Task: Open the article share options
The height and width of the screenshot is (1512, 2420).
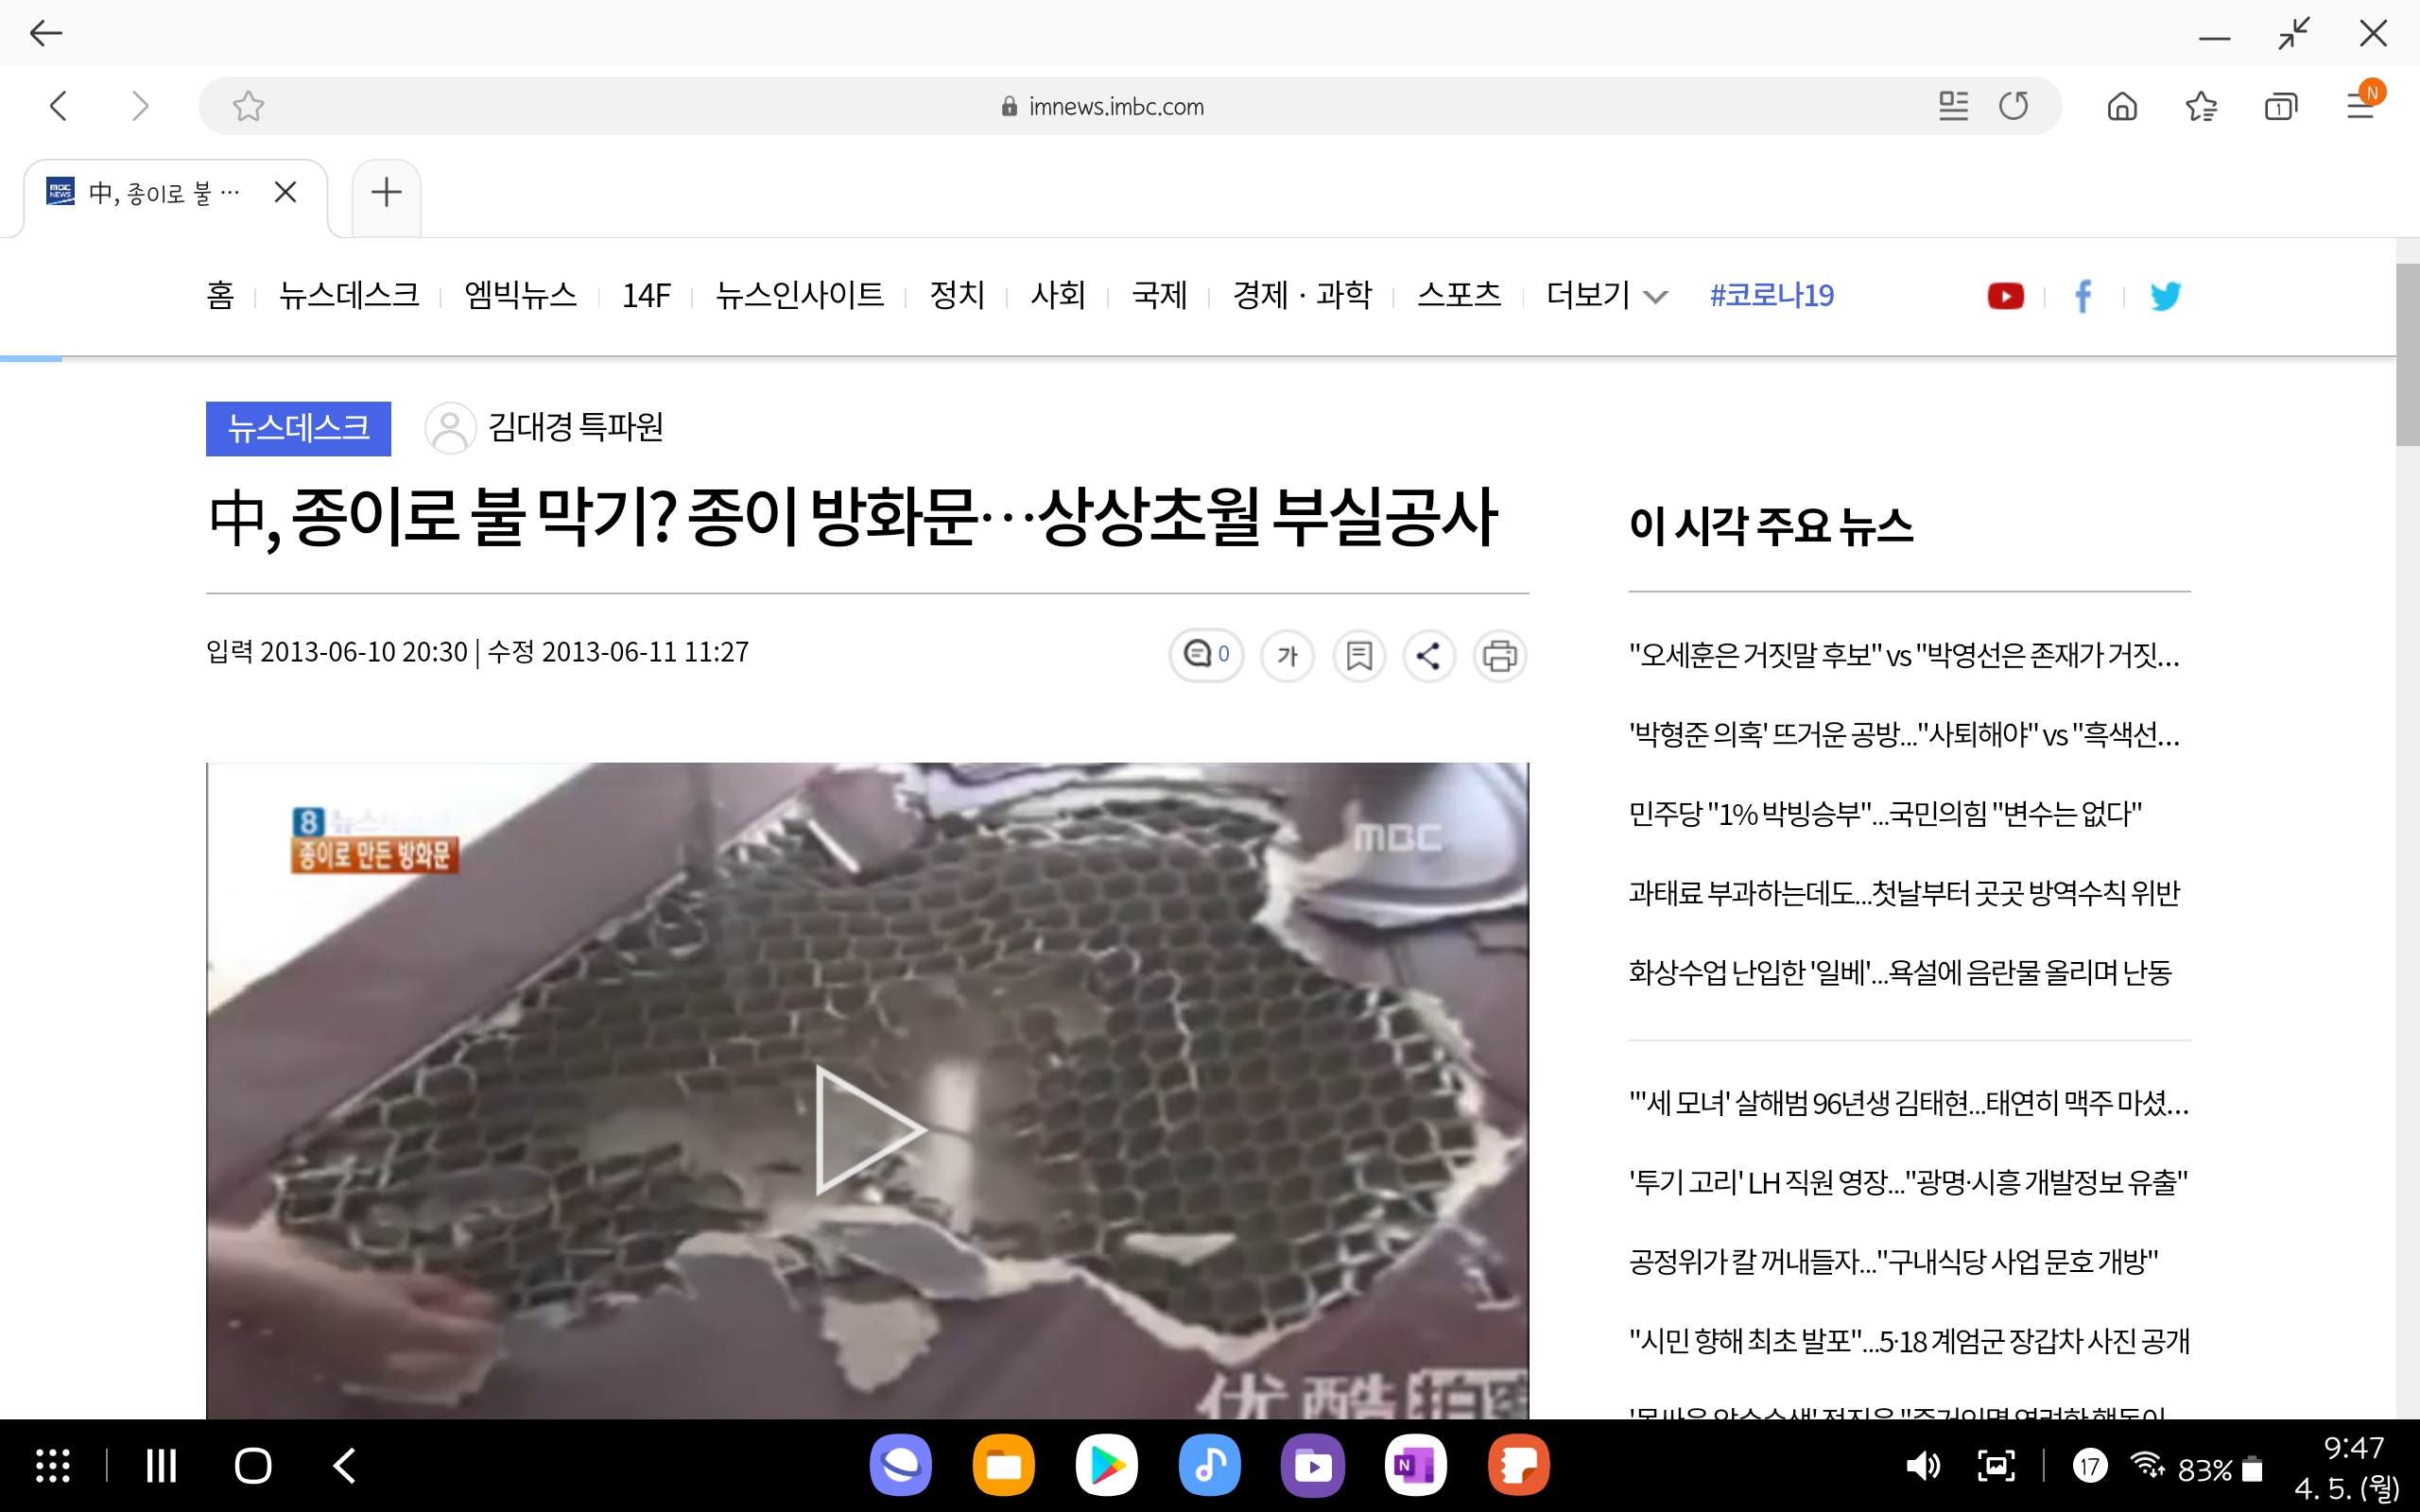Action: pyautogui.click(x=1429, y=656)
